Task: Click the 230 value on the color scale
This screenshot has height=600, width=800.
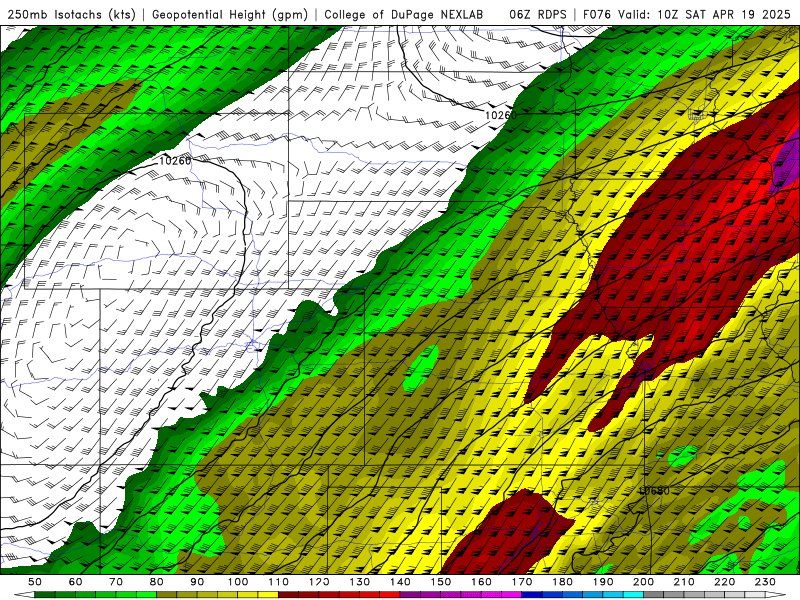Action: [766, 582]
